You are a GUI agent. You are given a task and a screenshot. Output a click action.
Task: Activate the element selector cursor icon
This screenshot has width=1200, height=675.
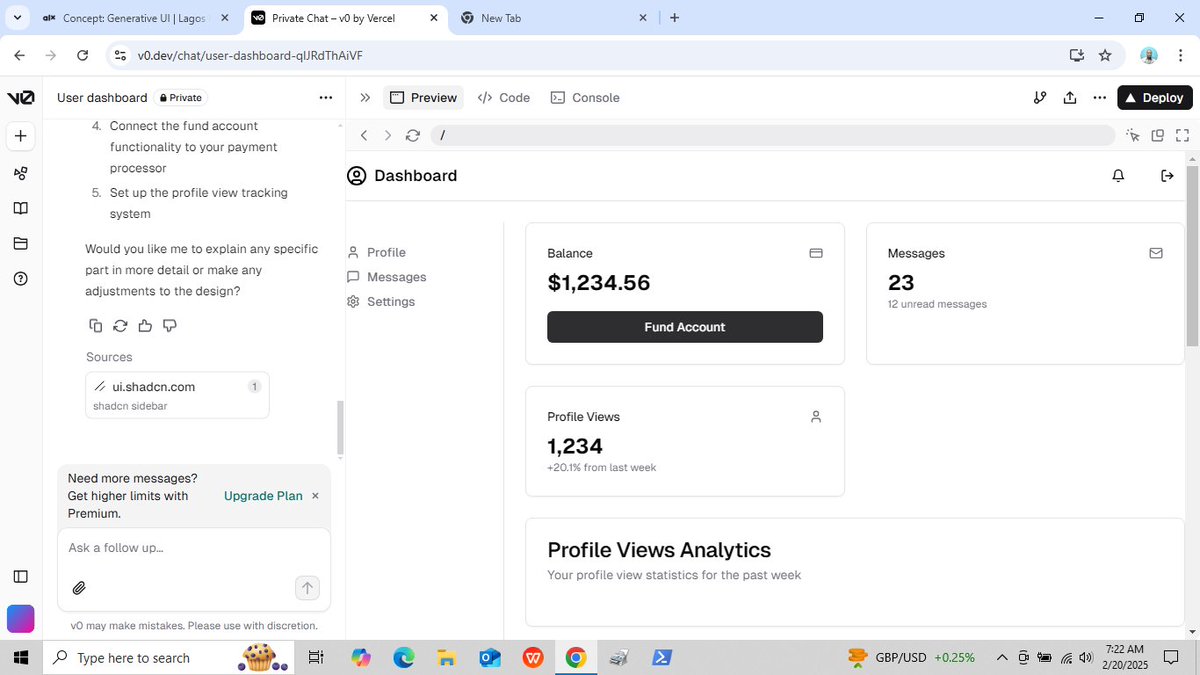click(1132, 135)
